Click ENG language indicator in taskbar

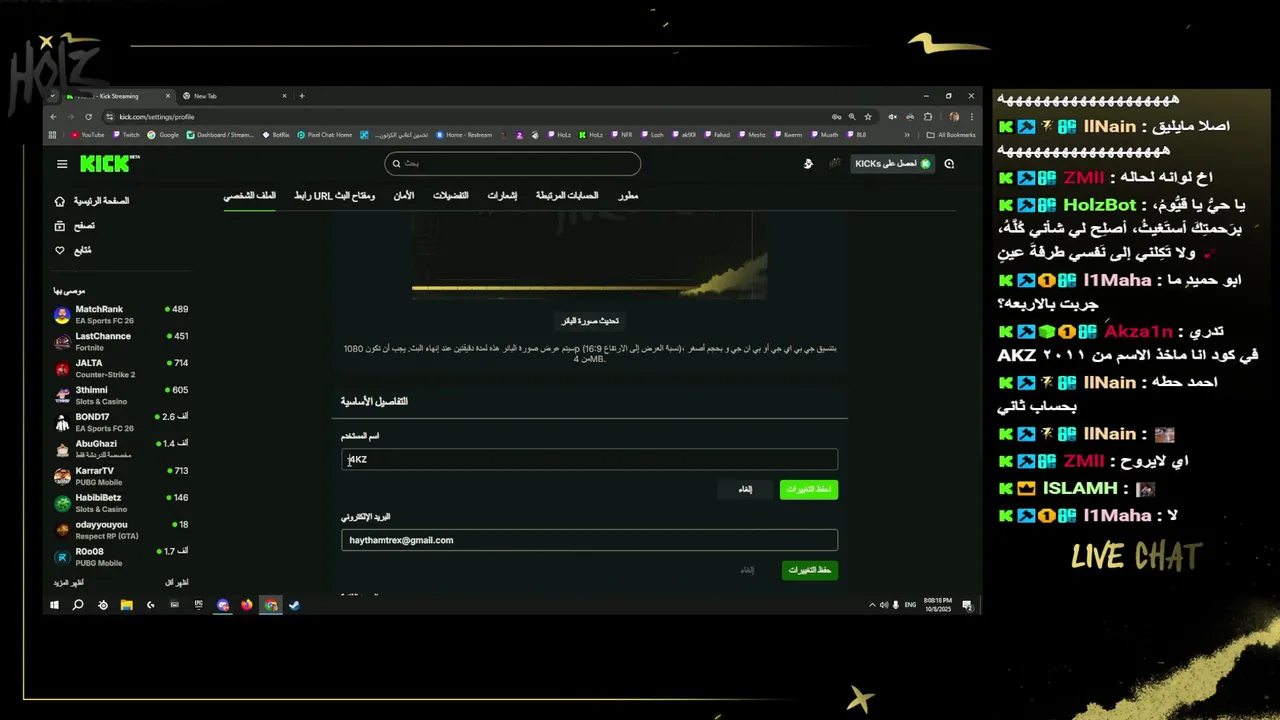pos(910,605)
